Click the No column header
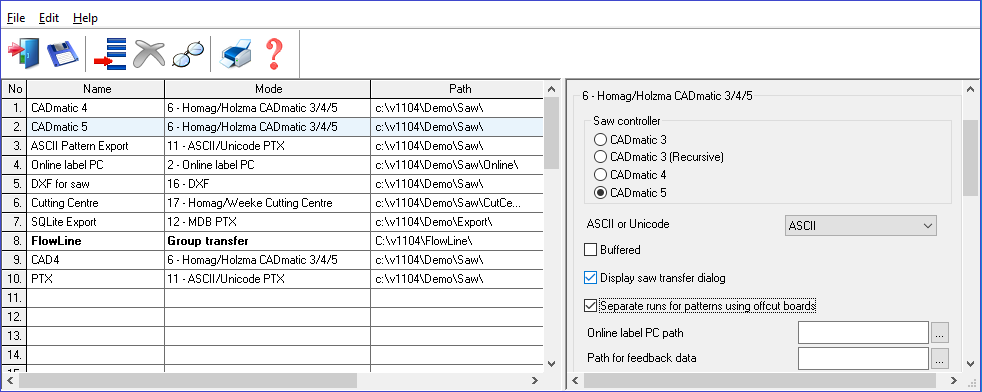The height and width of the screenshot is (392, 982). click(x=14, y=88)
